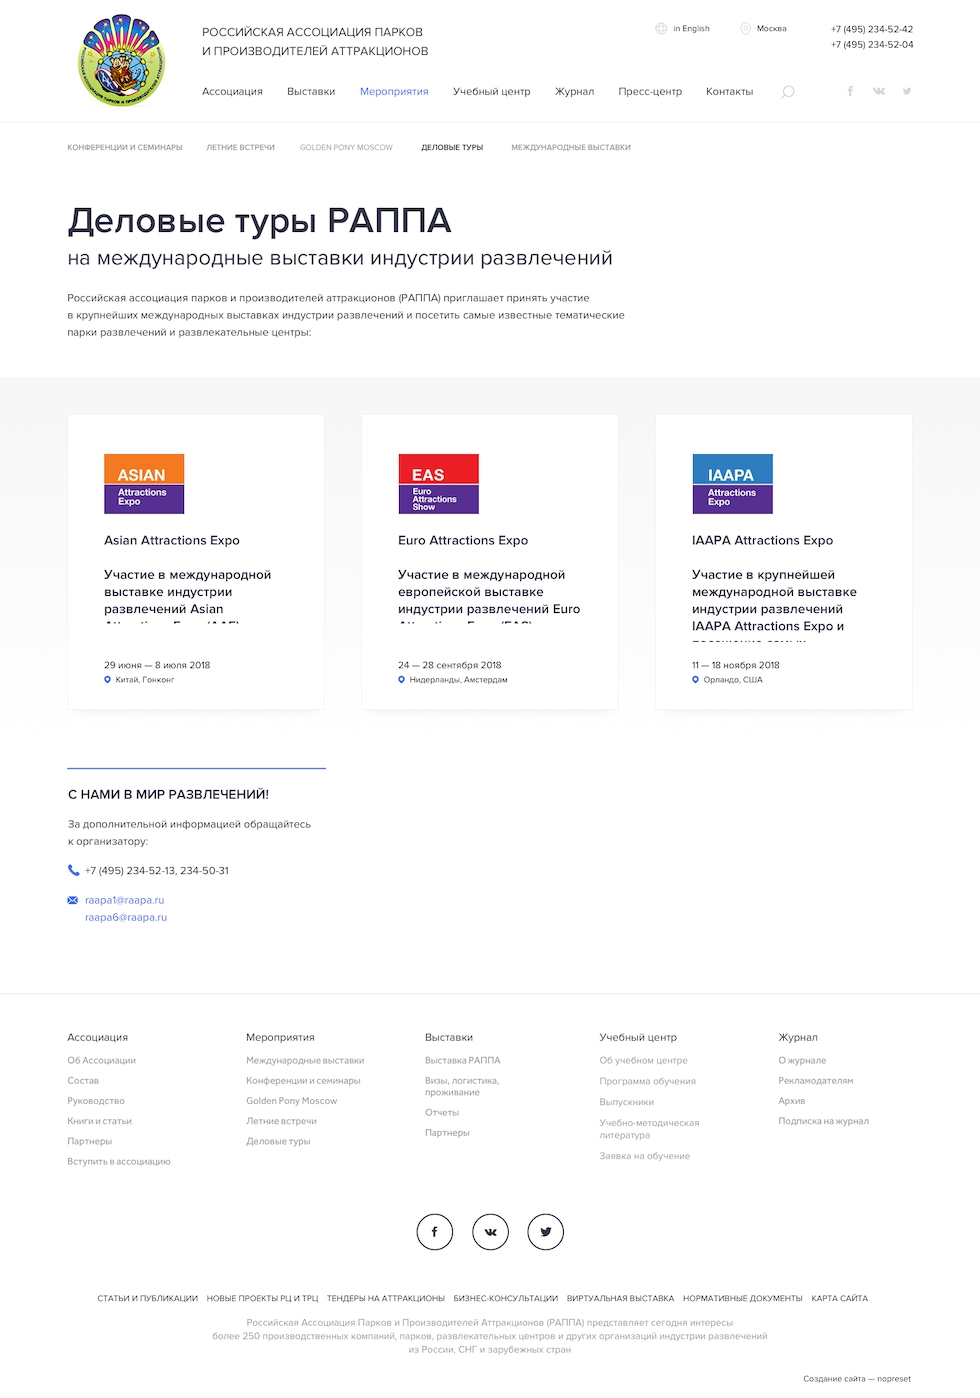Click the RAAPA association logo
Screen dimensions: 980x1398
click(x=122, y=61)
